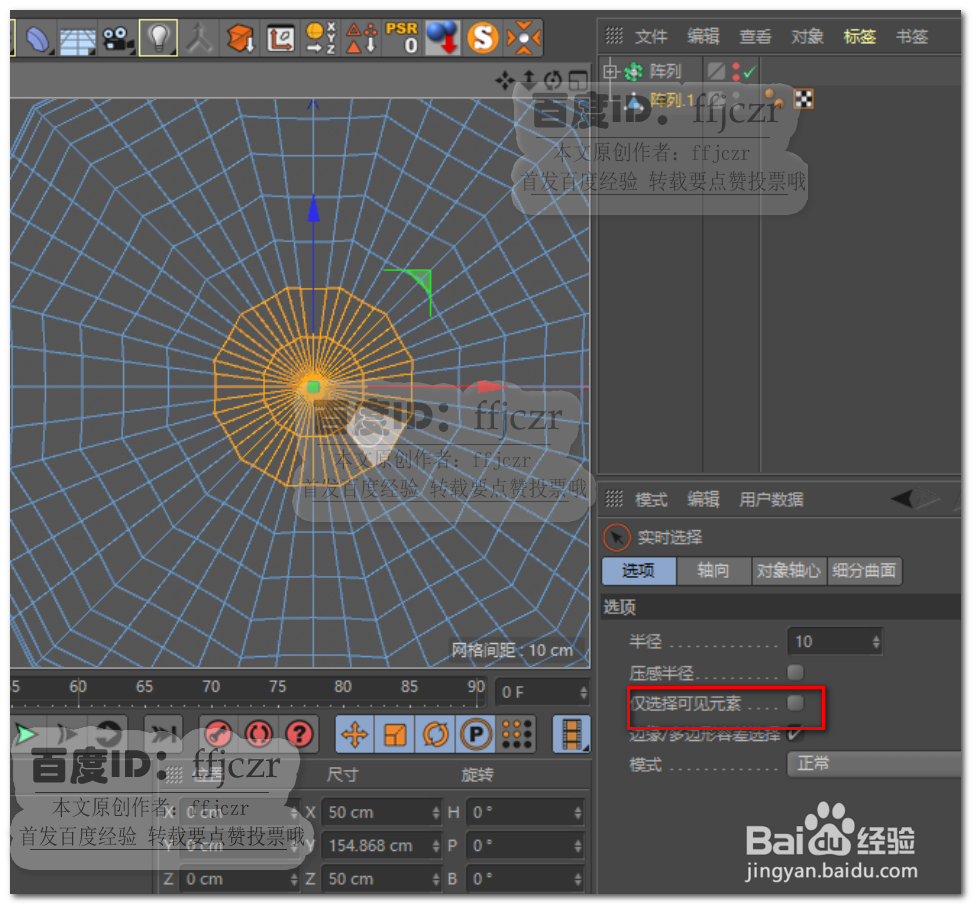
Task: Toggle position keying with move arrows icon
Action: [355, 735]
